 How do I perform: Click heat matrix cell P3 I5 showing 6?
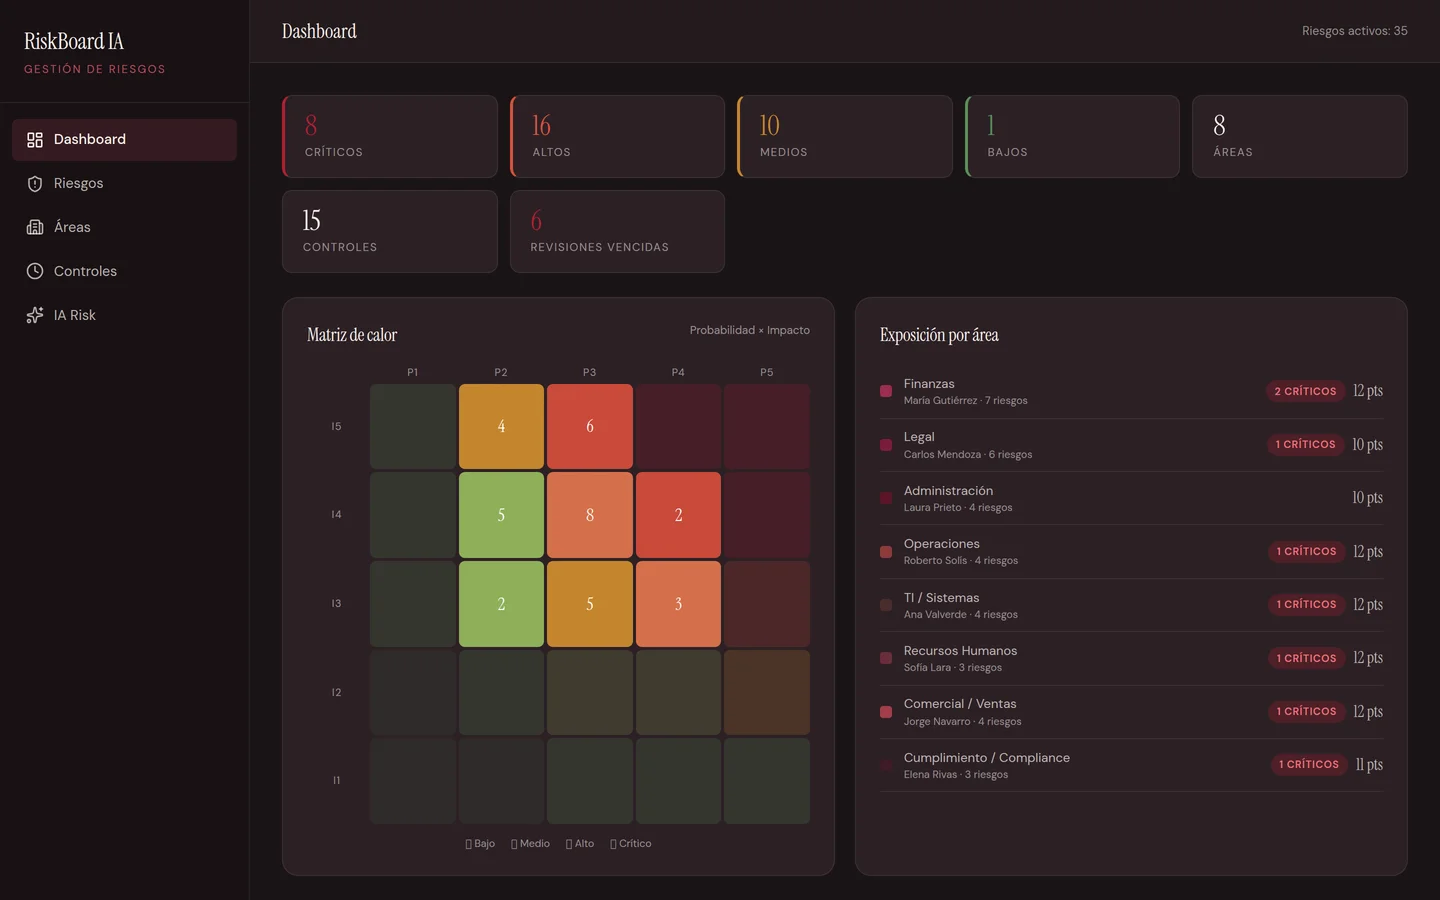[x=590, y=427]
